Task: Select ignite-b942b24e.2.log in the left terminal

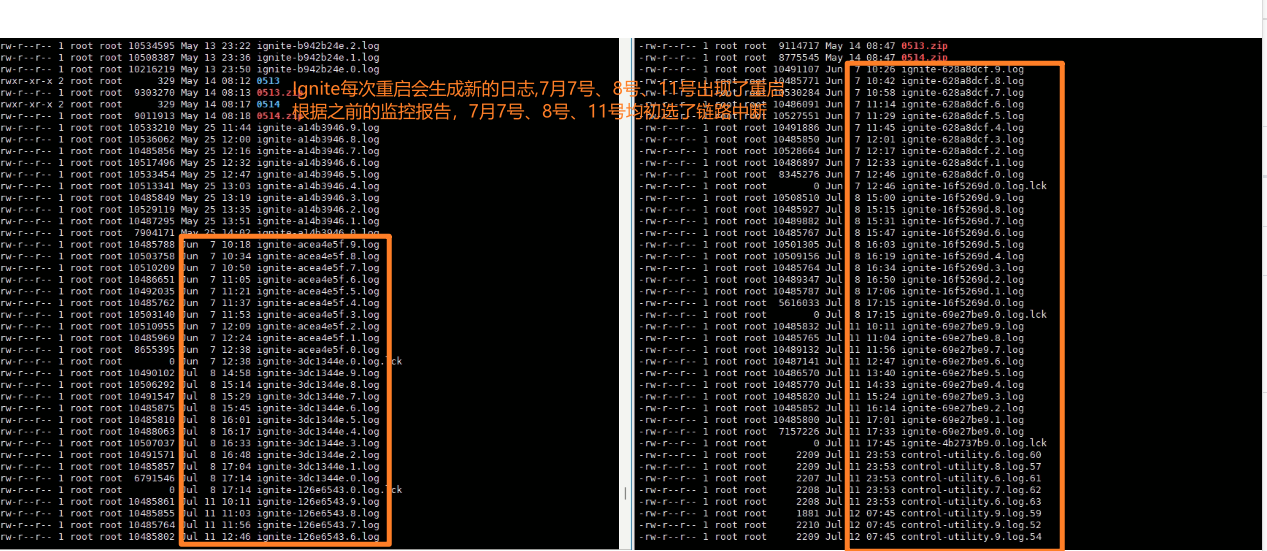Action: (318, 46)
